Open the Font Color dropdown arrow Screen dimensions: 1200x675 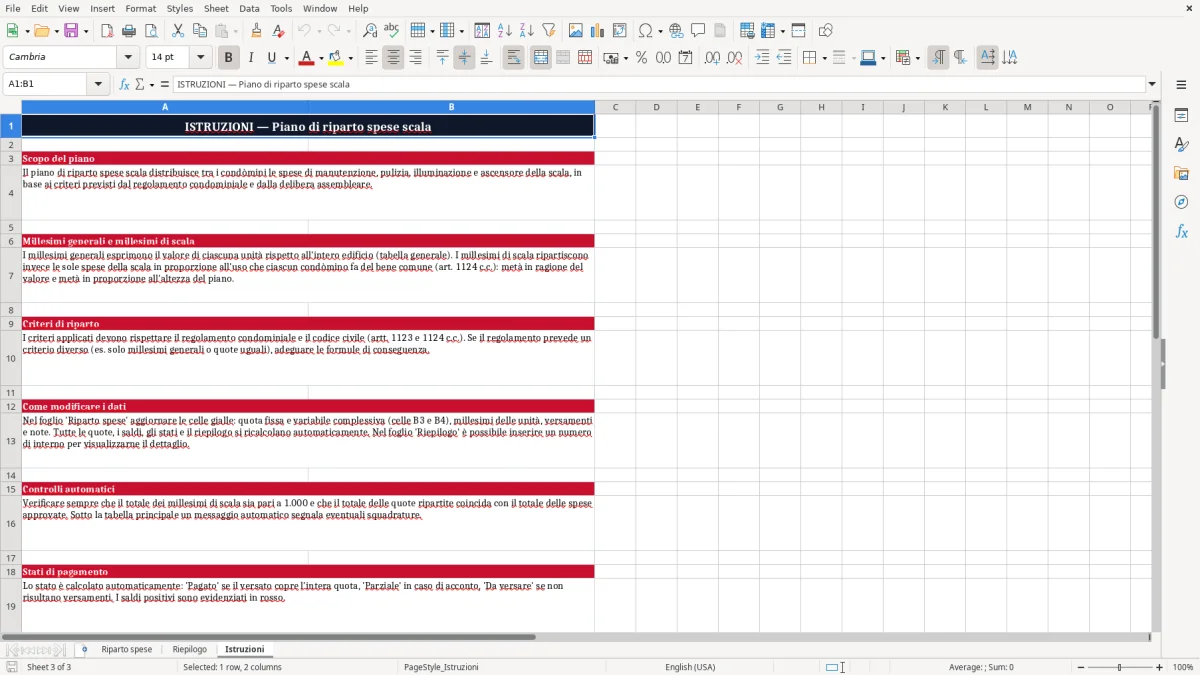click(321, 58)
